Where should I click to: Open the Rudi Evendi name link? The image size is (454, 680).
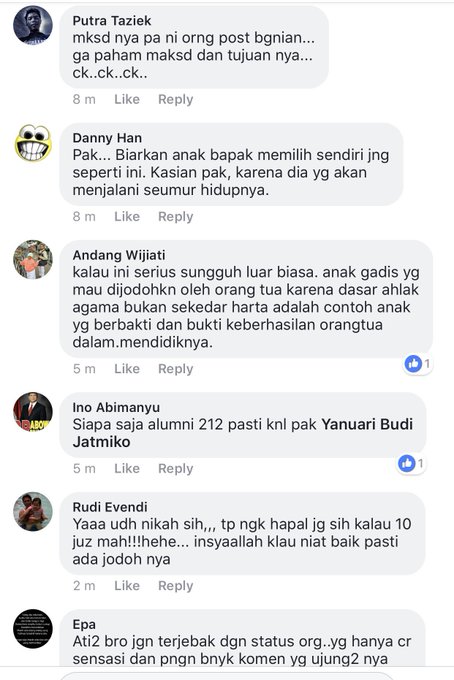tap(110, 507)
